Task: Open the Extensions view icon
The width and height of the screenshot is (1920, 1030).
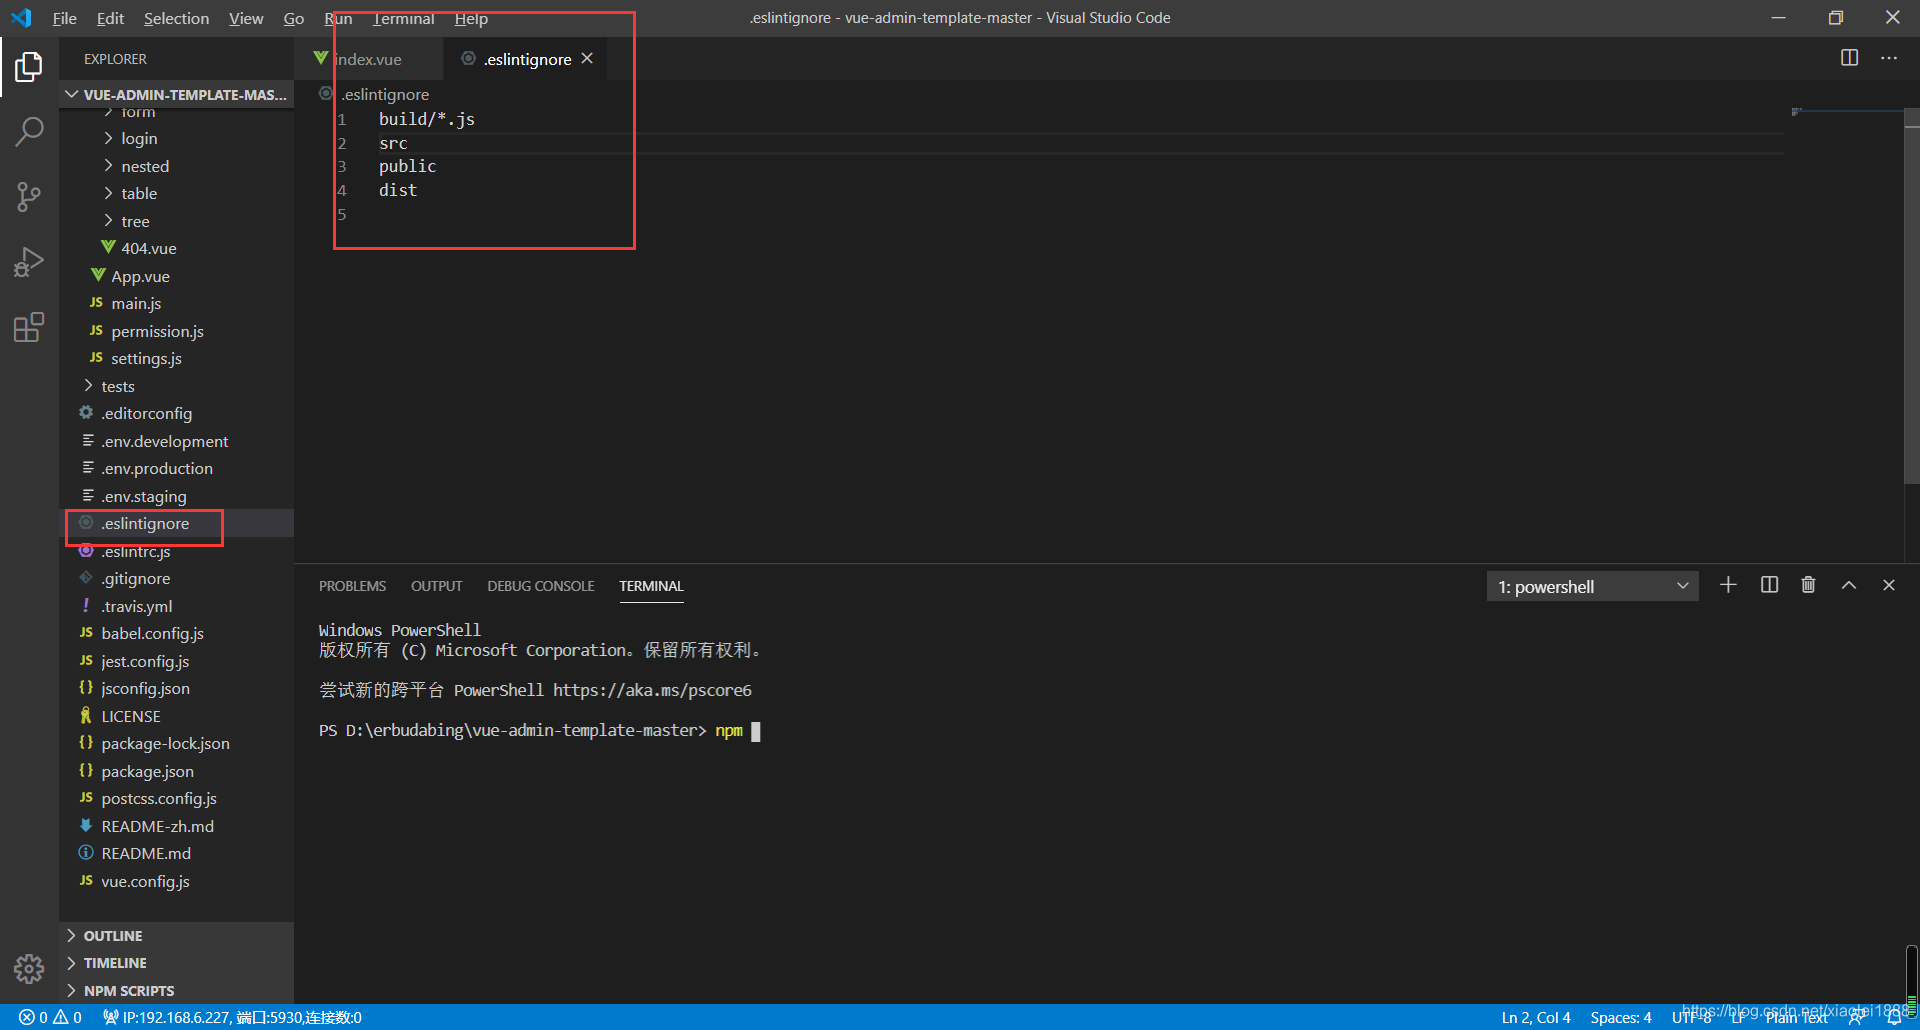Action: pyautogui.click(x=29, y=327)
